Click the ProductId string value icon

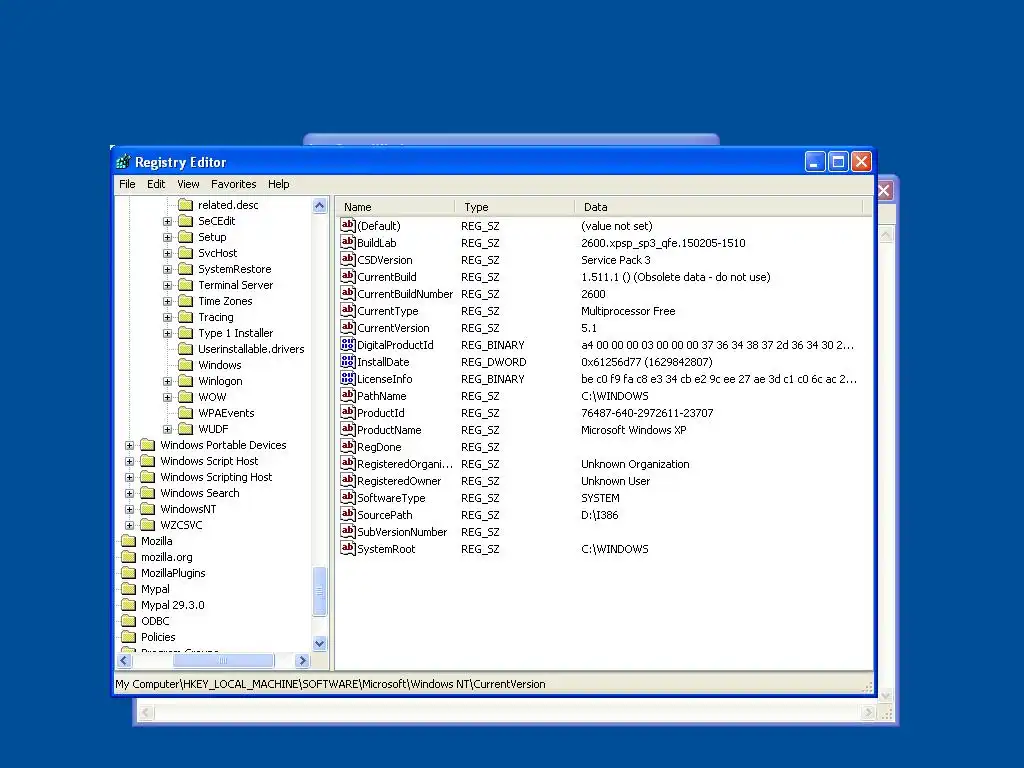pos(347,412)
